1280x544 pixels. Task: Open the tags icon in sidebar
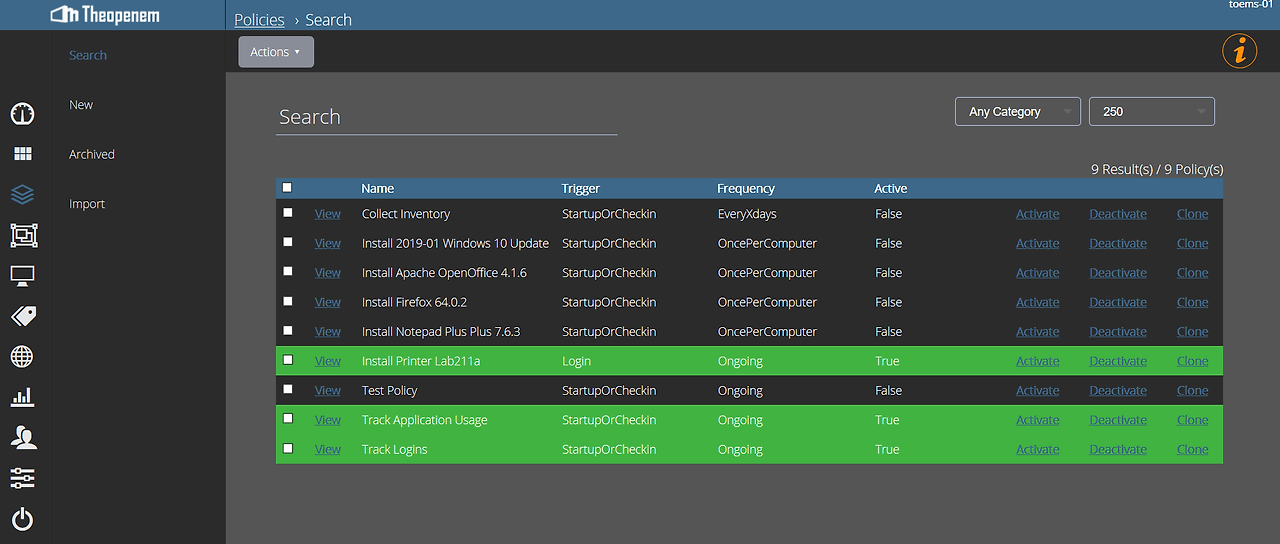22,316
